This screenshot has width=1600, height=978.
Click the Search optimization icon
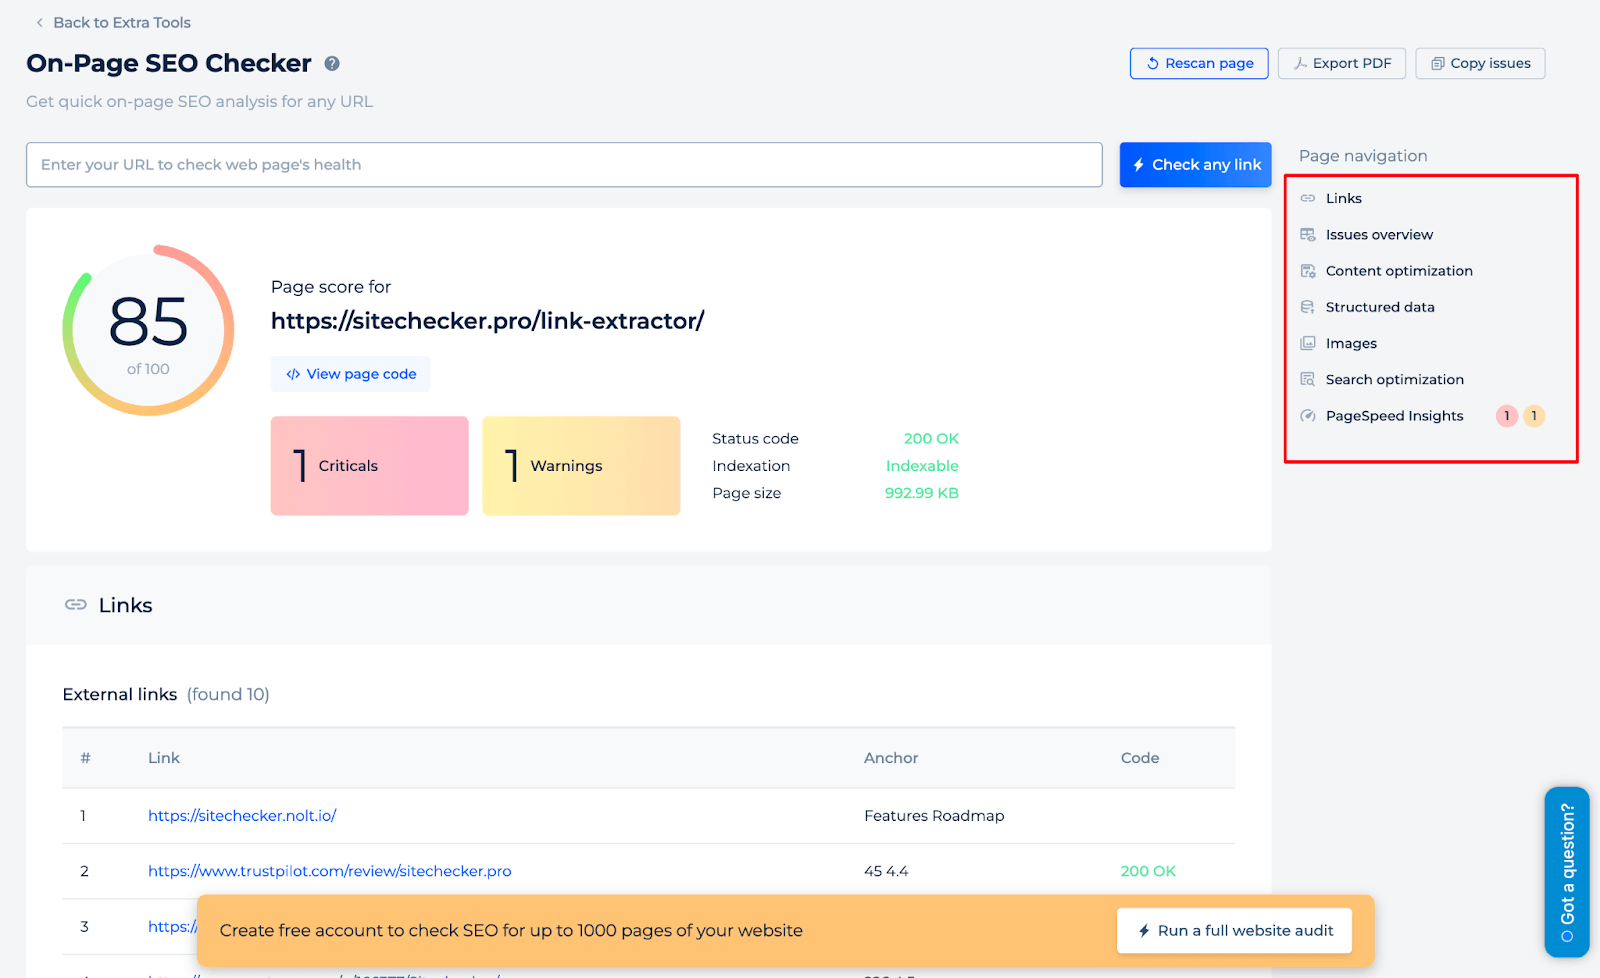[1307, 379]
